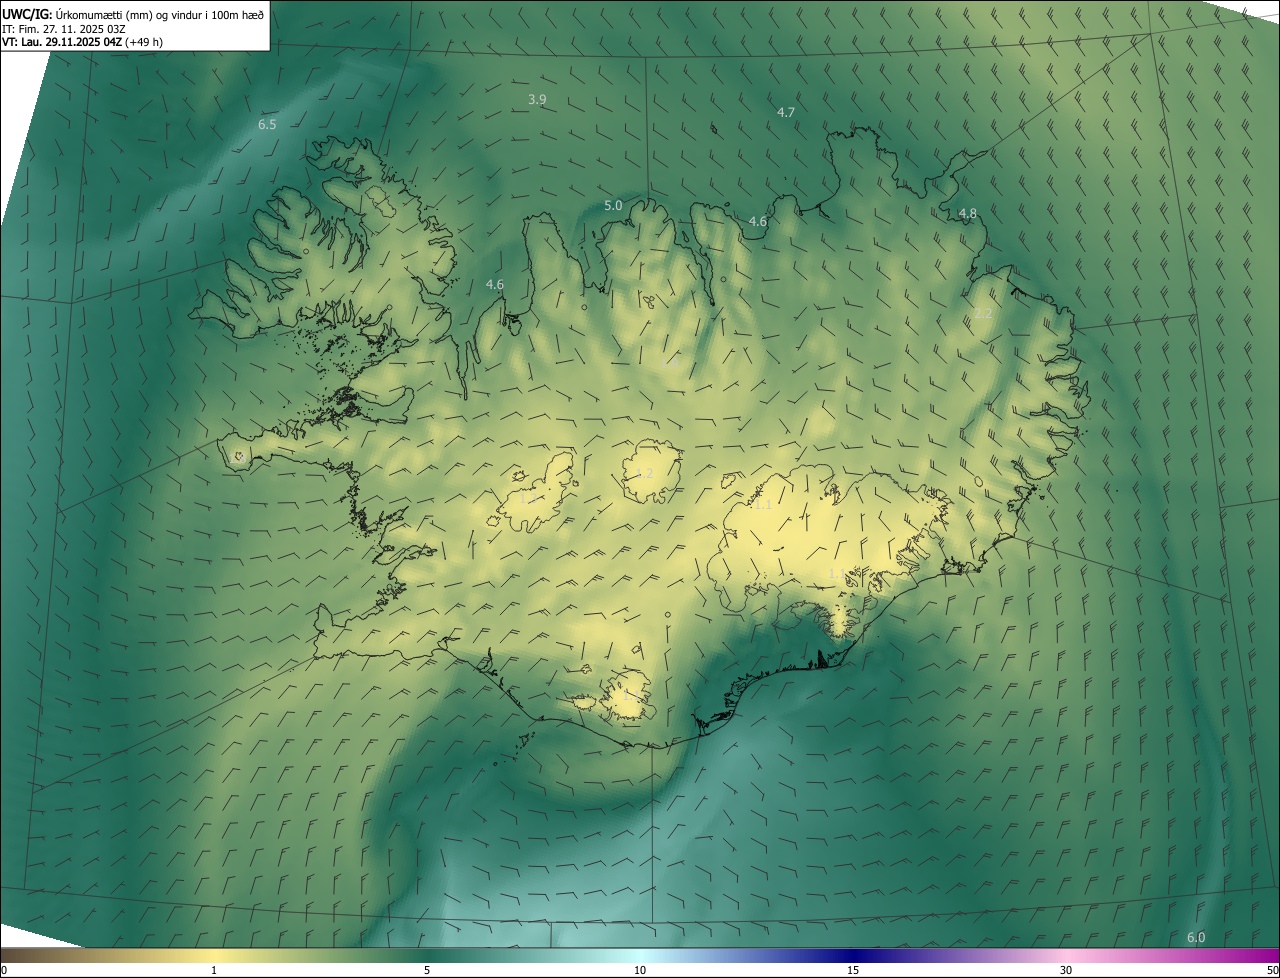Click the 4.8 value label on the map
Image resolution: width=1280 pixels, height=978 pixels.
click(x=967, y=213)
